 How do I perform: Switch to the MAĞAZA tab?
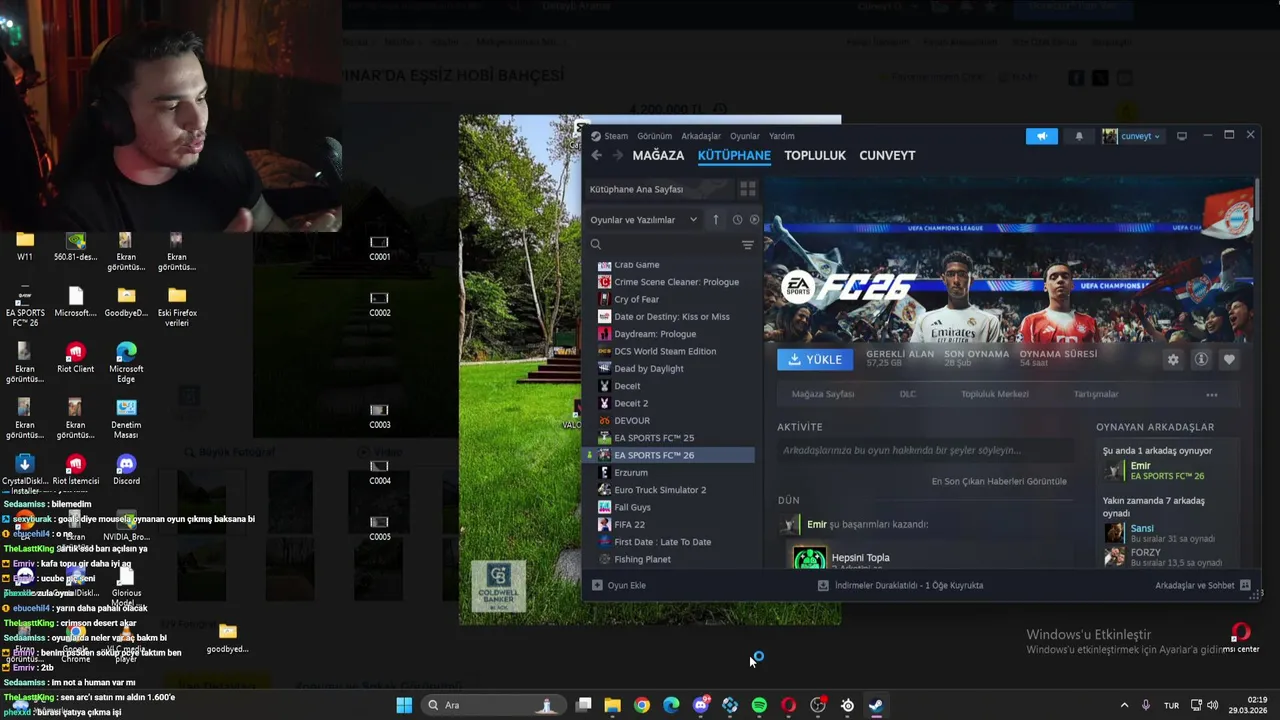pyautogui.click(x=658, y=155)
